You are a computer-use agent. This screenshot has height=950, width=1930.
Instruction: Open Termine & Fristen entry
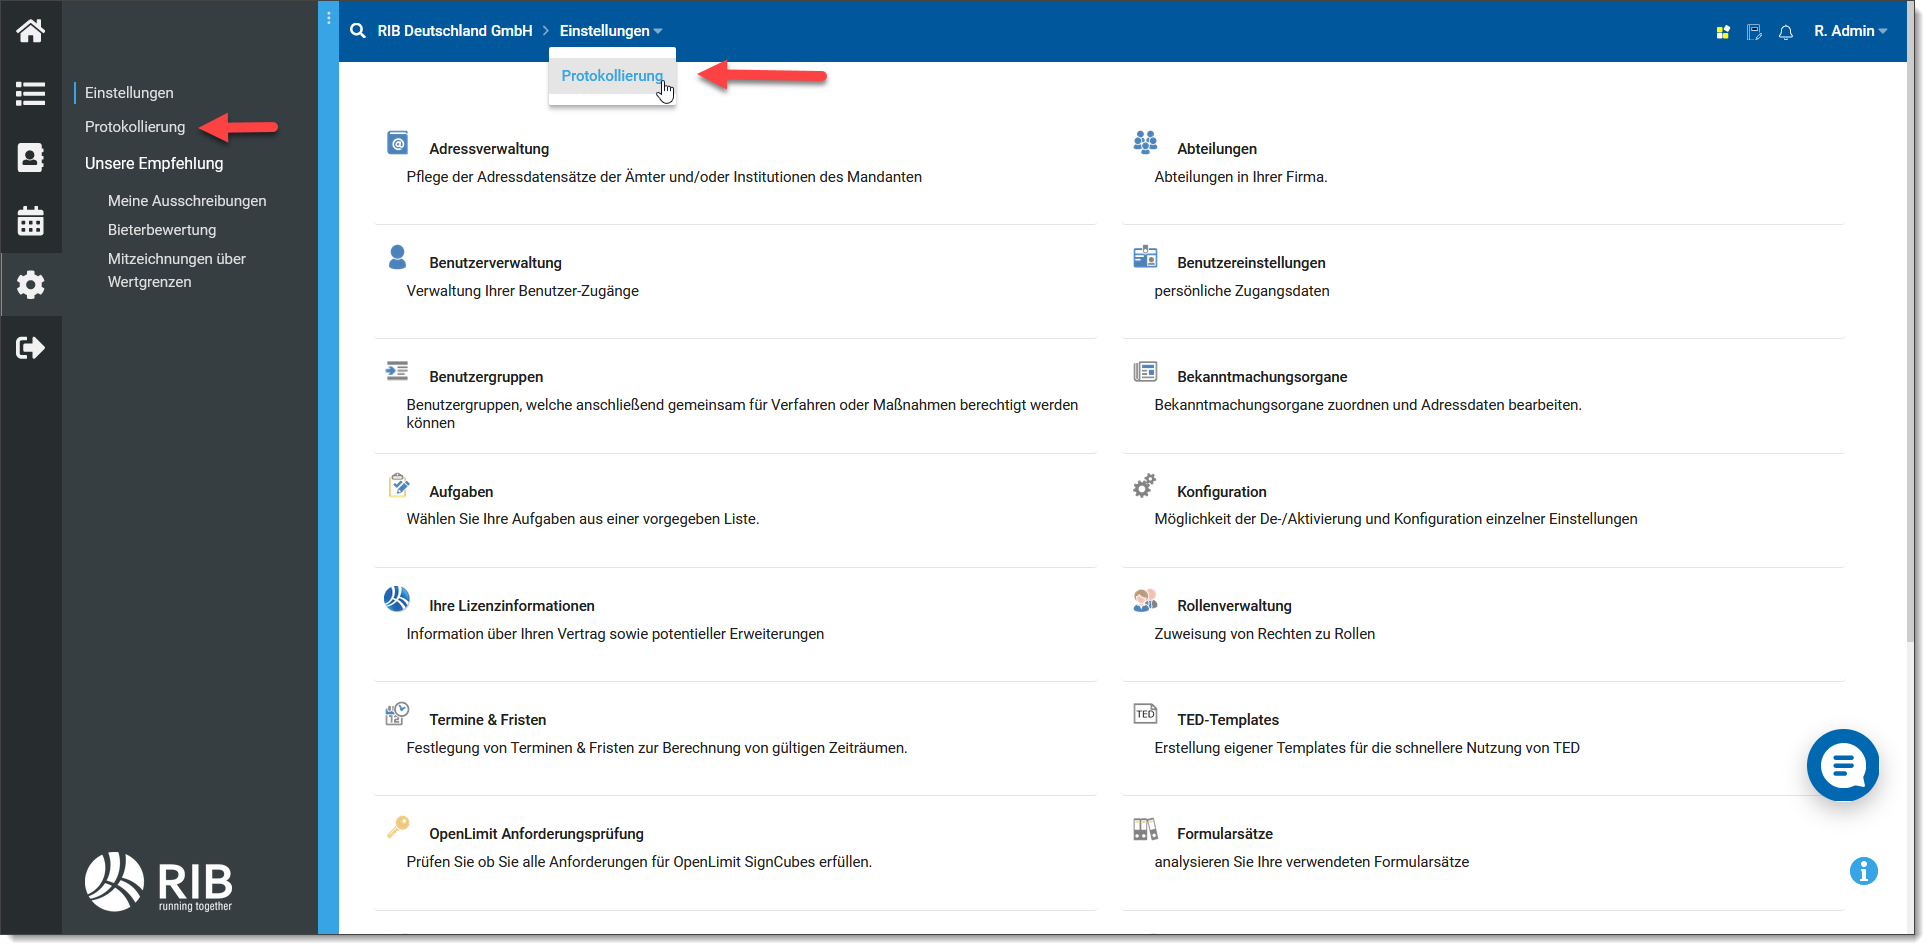click(x=488, y=720)
